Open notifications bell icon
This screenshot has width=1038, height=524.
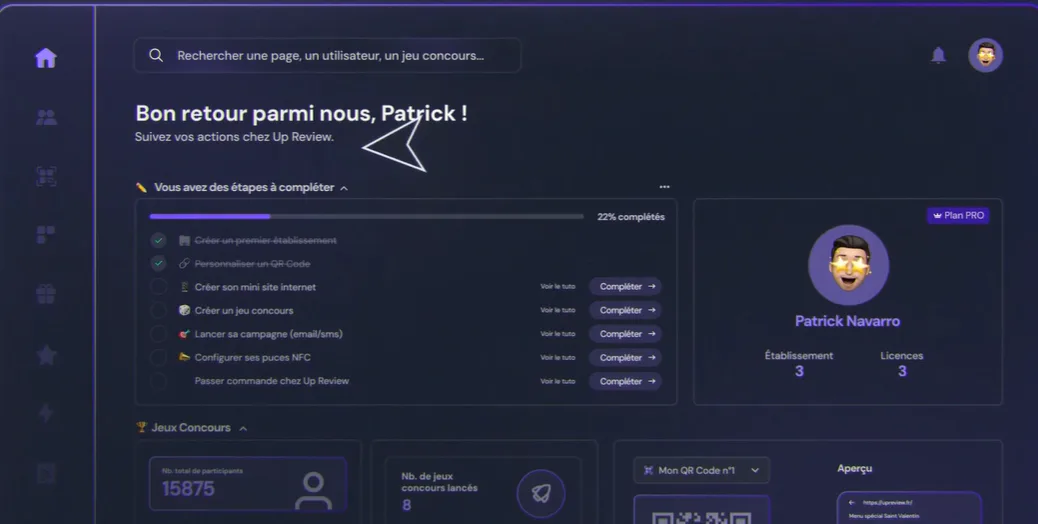coord(938,55)
